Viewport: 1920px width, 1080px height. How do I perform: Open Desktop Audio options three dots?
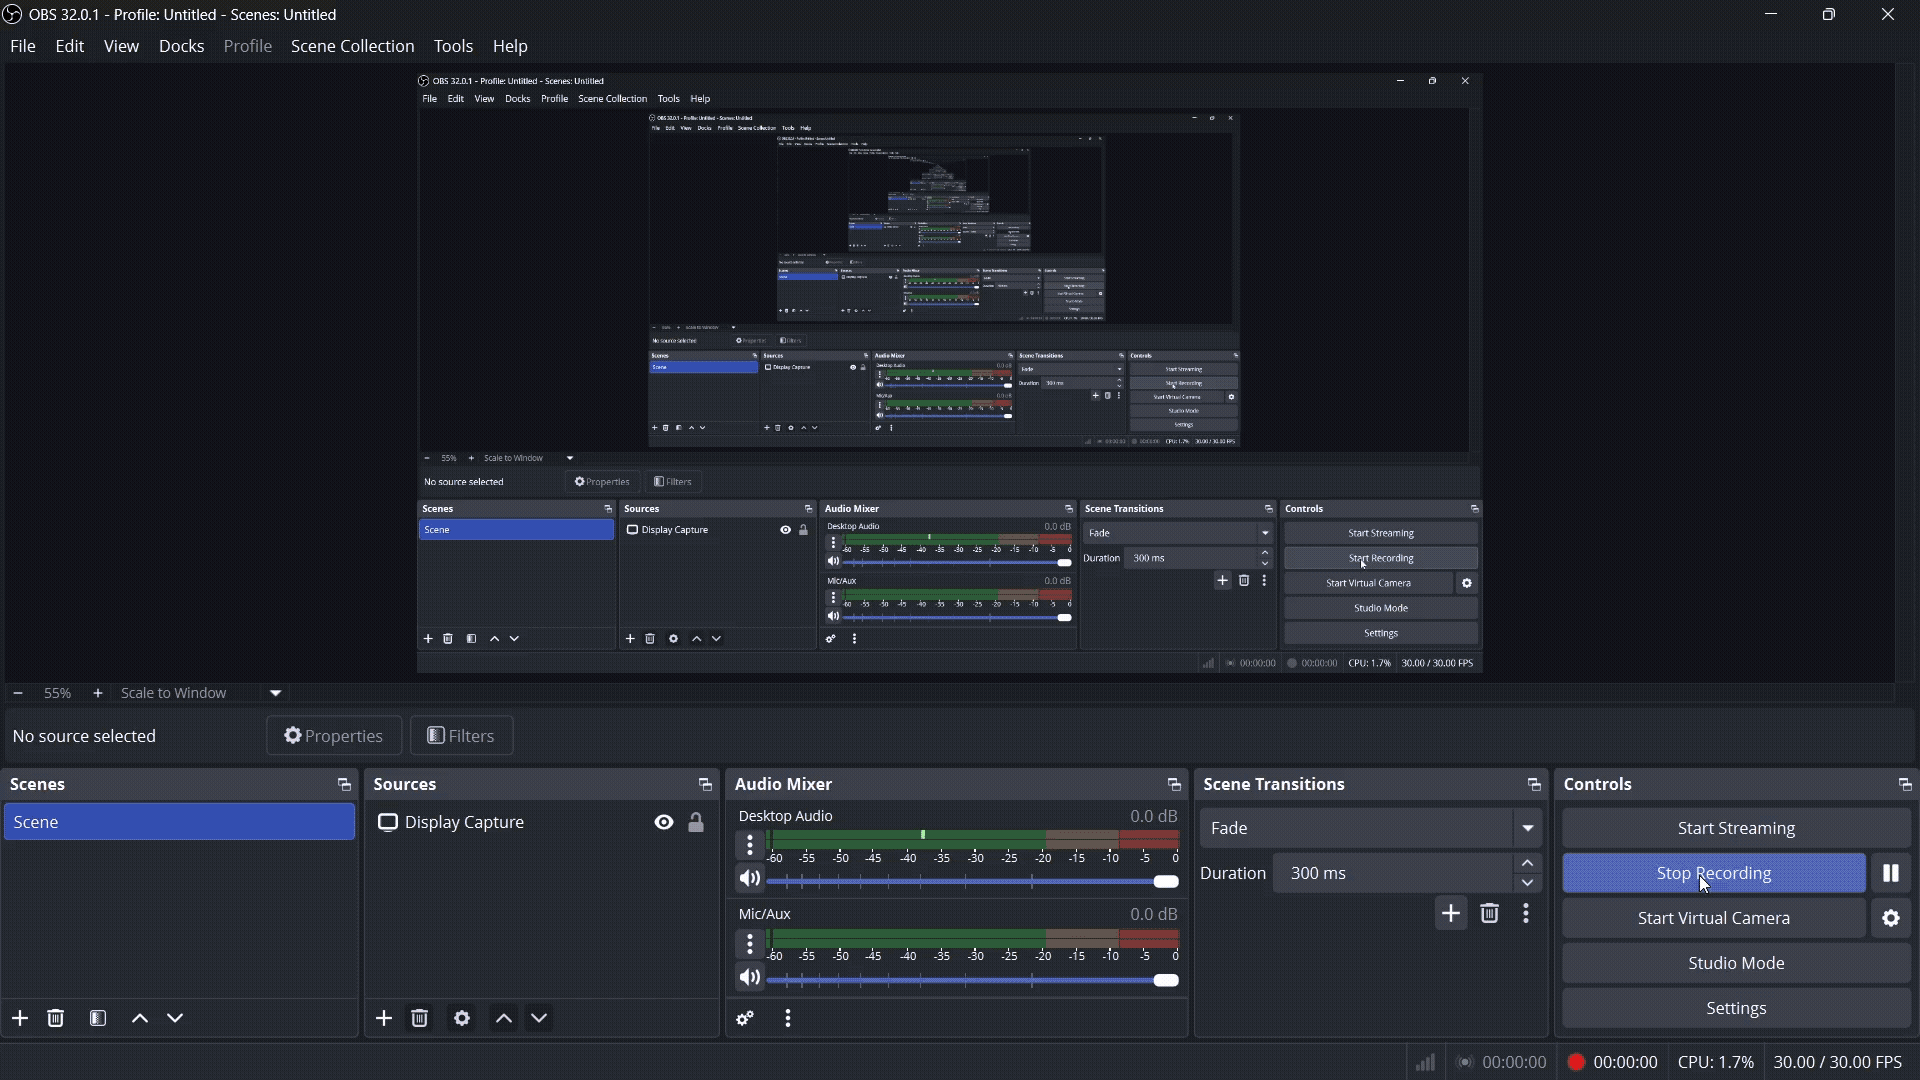(750, 845)
